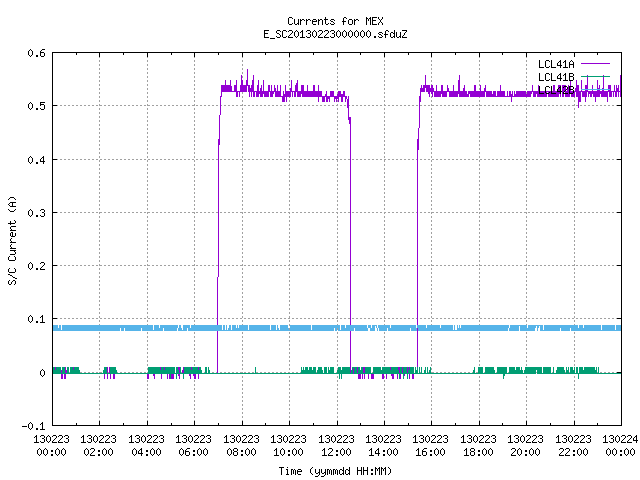The width and height of the screenshot is (640, 480).
Task: Click the x-axis tick label 130223 10:00
Action: click(x=288, y=446)
